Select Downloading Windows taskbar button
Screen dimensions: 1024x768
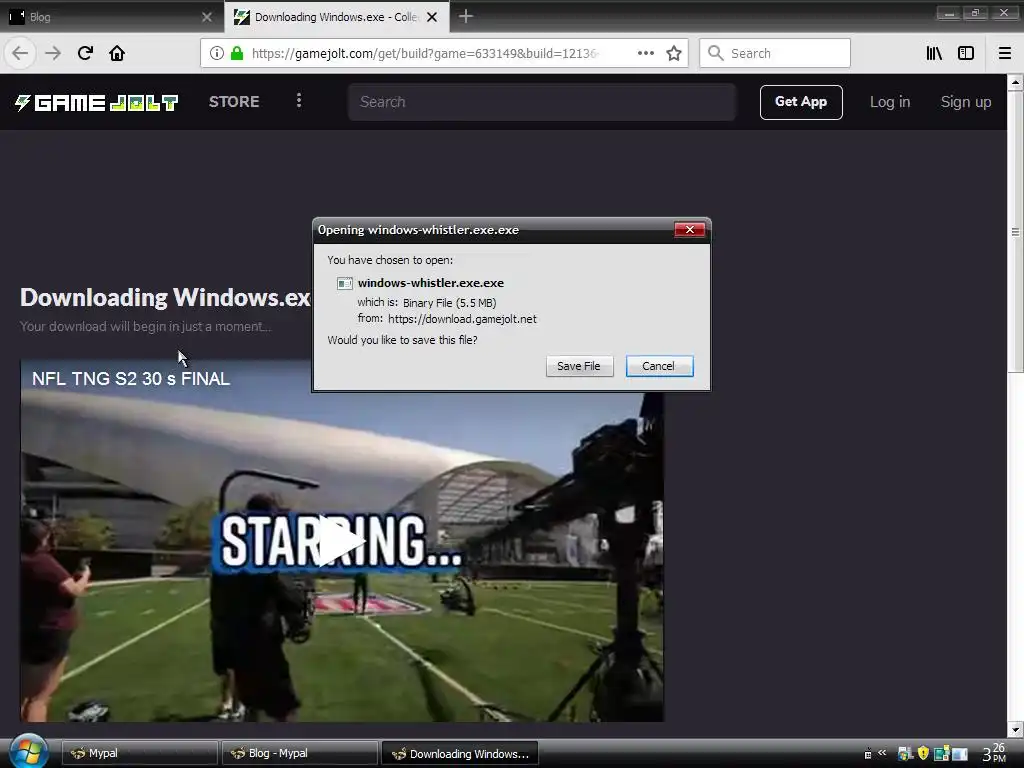coord(460,753)
